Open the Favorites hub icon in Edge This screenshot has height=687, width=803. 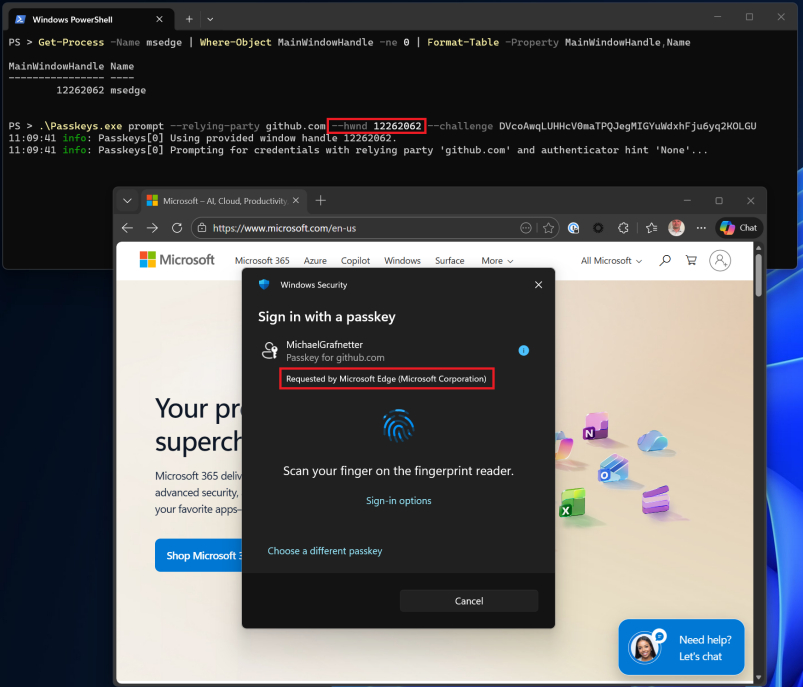tap(651, 228)
